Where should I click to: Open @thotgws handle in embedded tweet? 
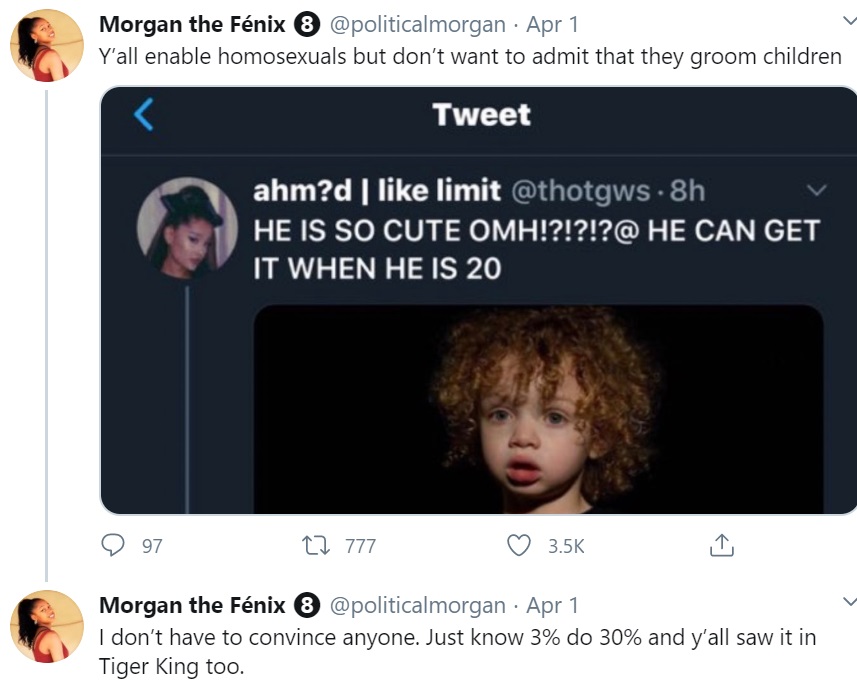pyautogui.click(x=580, y=190)
